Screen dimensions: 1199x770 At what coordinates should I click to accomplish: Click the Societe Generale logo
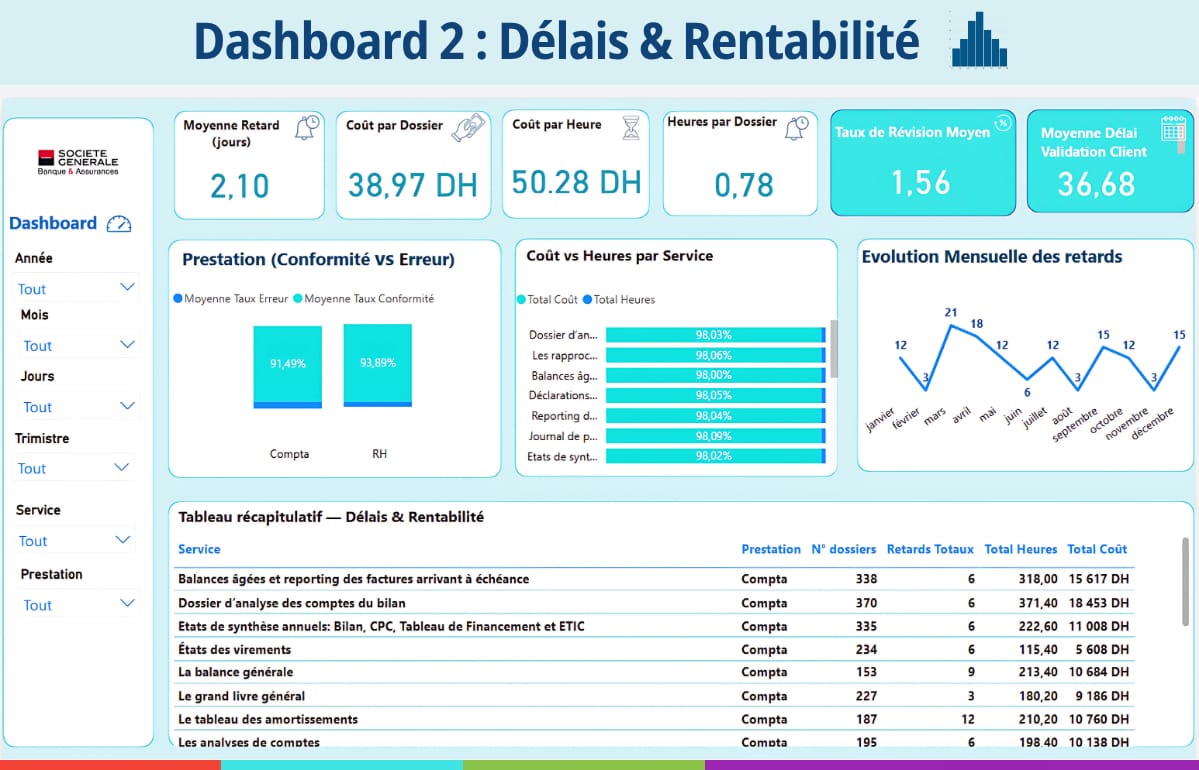pyautogui.click(x=78, y=162)
